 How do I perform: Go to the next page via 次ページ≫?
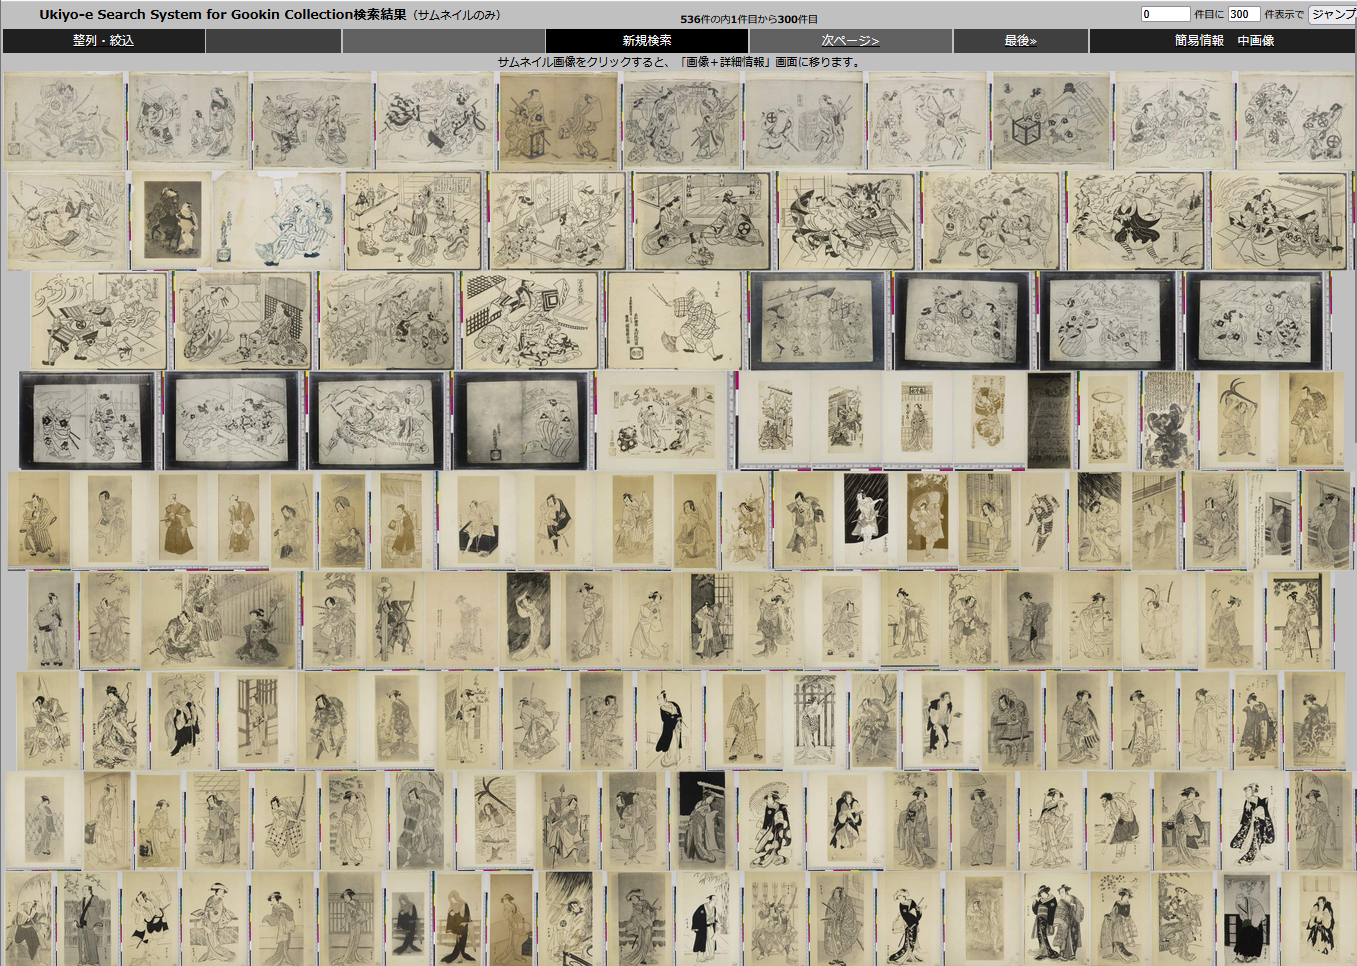tap(850, 41)
